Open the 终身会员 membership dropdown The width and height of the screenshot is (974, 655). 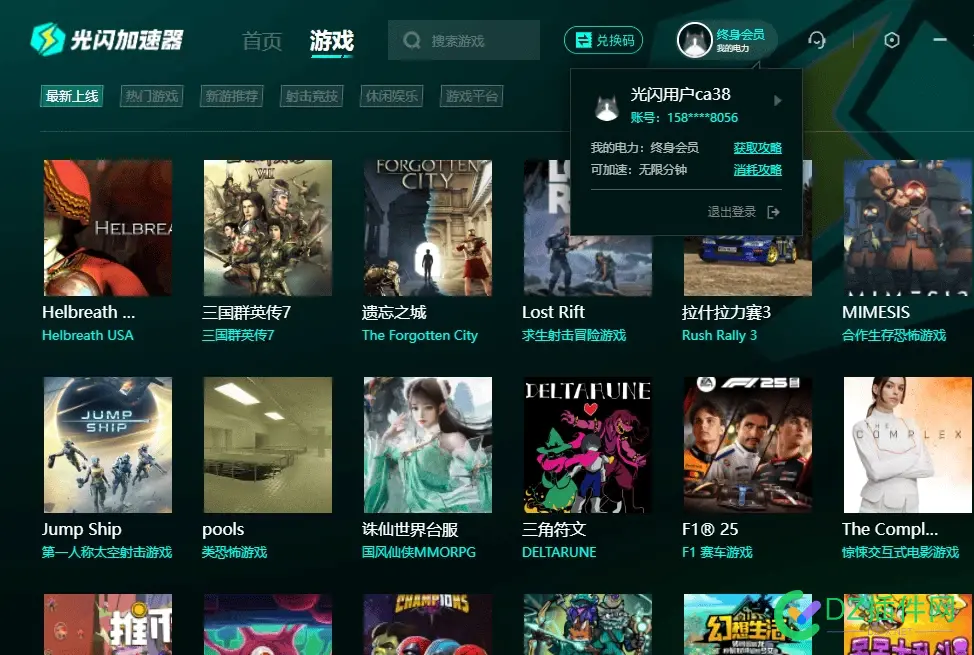740,40
